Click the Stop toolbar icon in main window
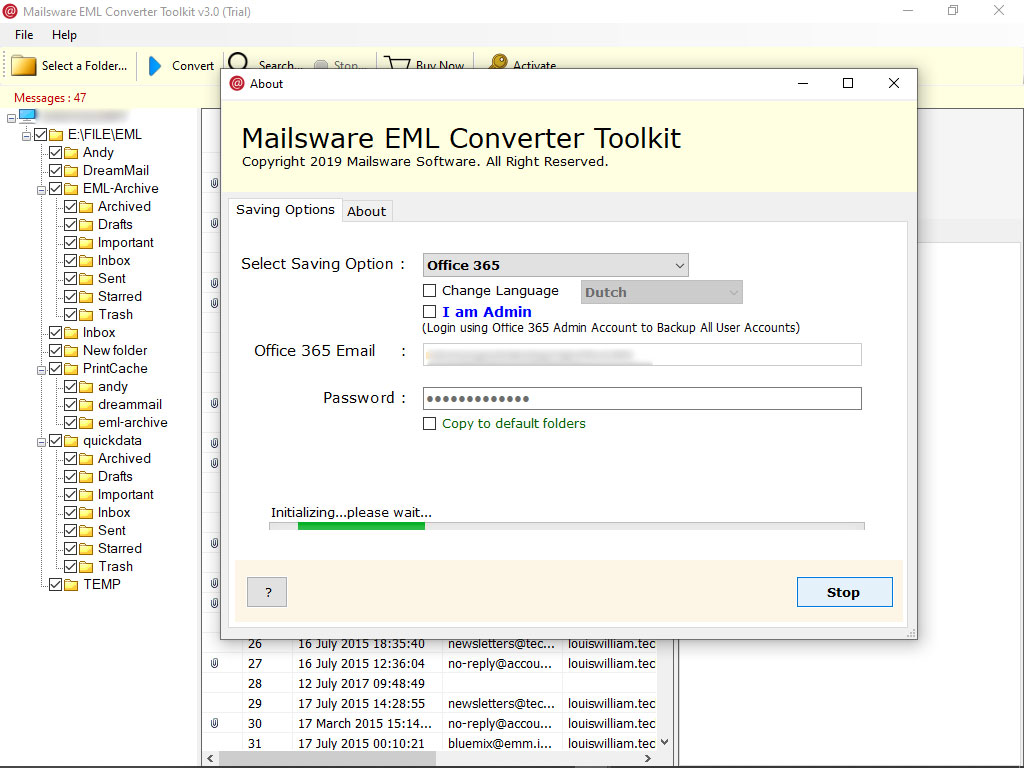1024x768 pixels. [x=321, y=65]
